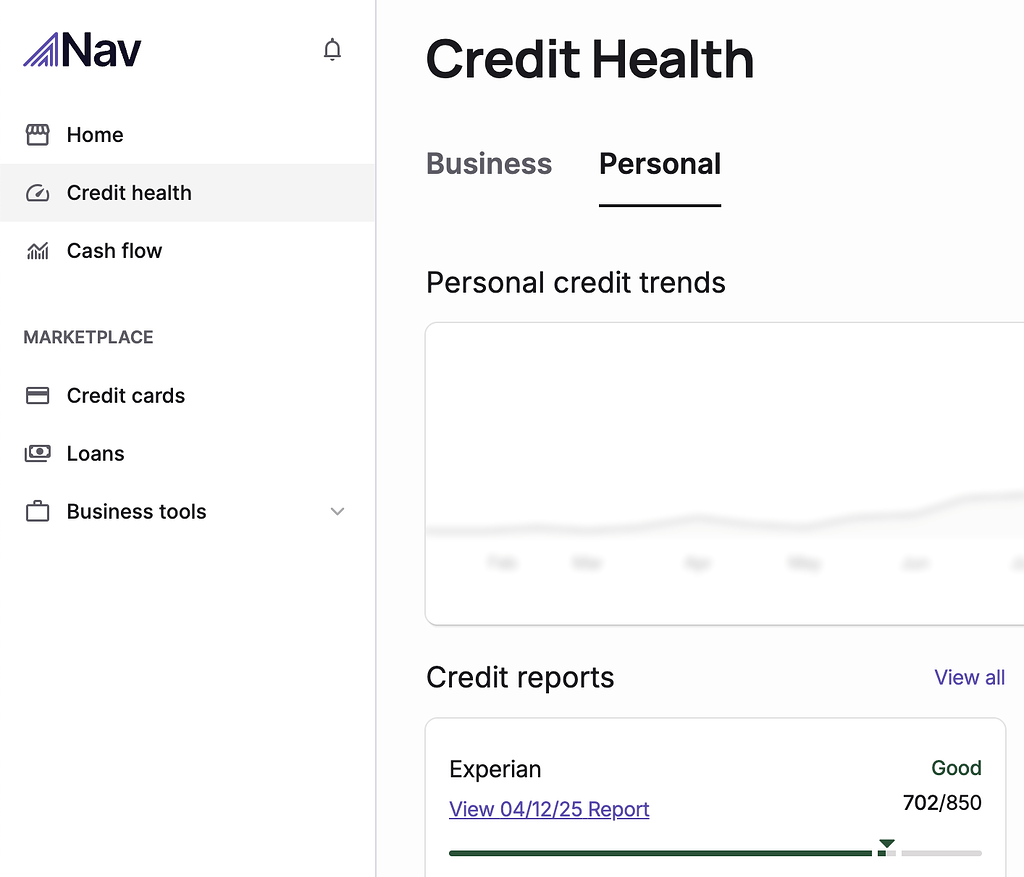This screenshot has width=1024, height=877.
Task: Select the Personal tab
Action: (660, 164)
